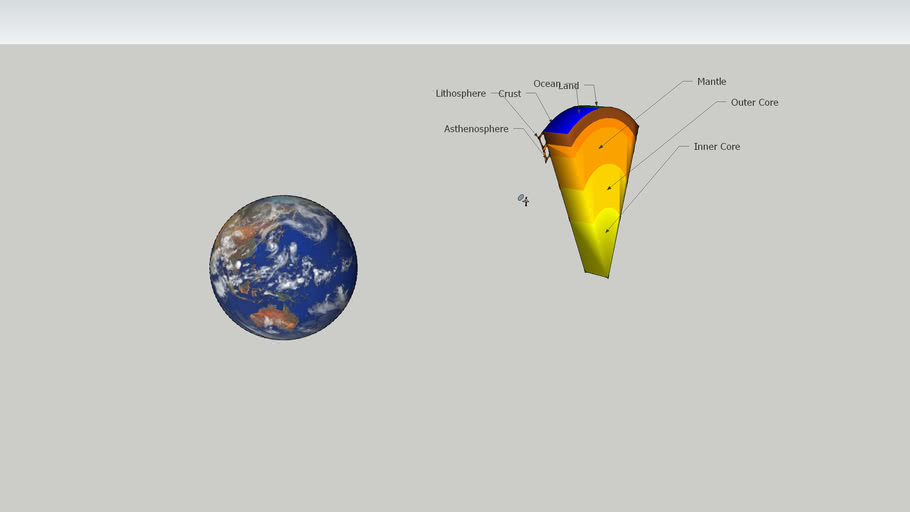Click the Inner Core text label
Screen dimensions: 910x512
(716, 147)
